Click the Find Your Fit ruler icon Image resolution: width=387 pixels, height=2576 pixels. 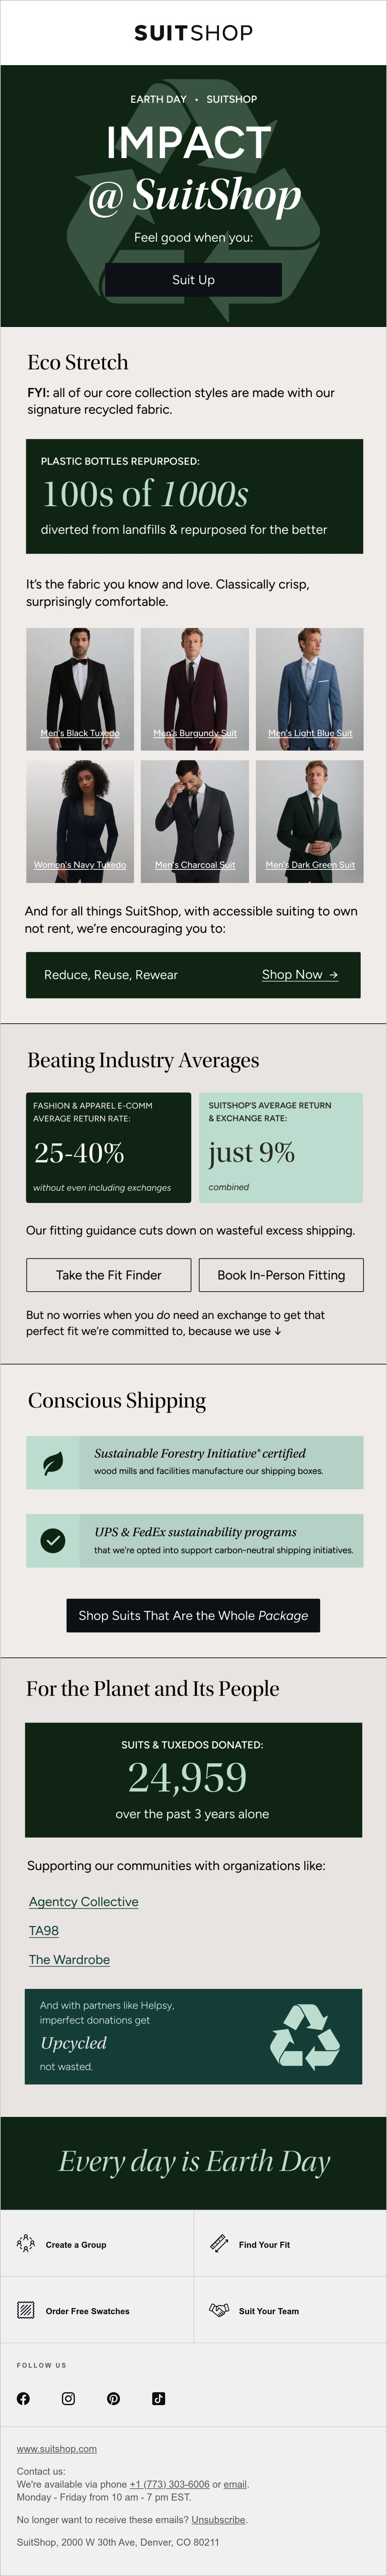coord(219,2244)
